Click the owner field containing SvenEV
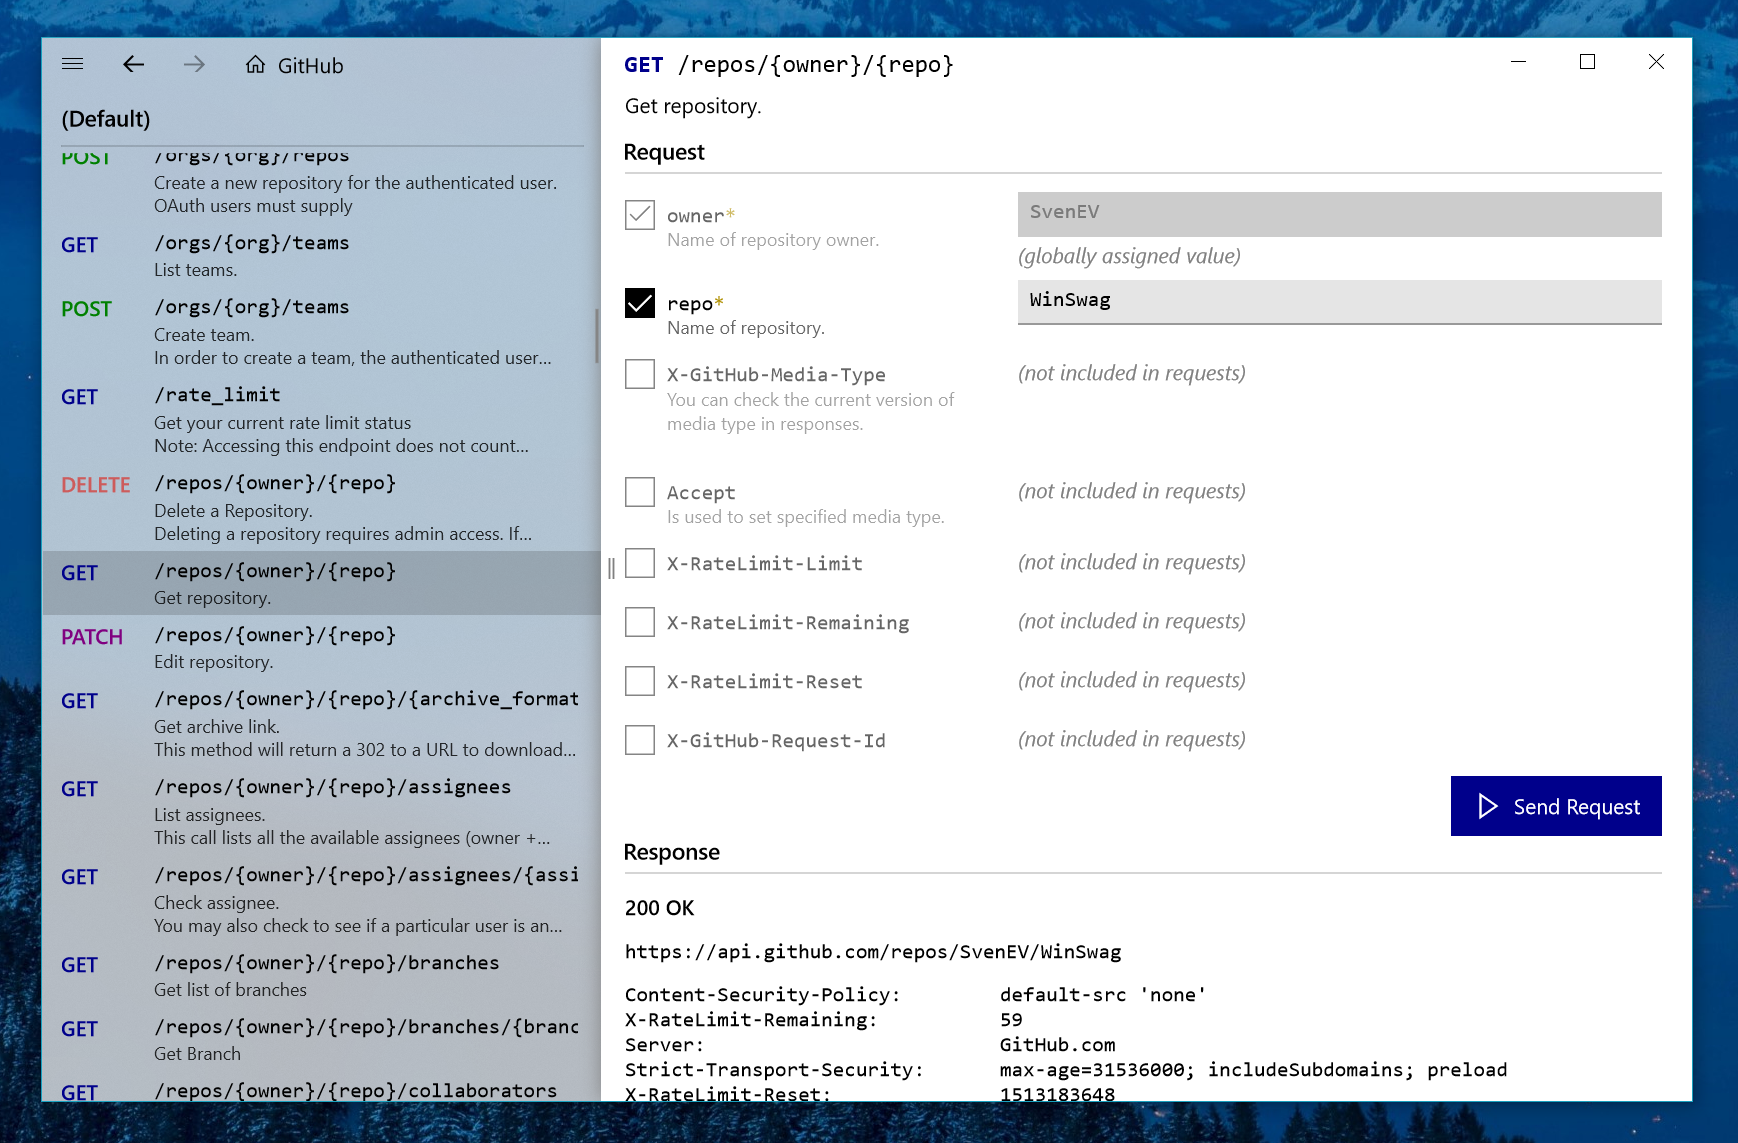Screen dimensions: 1738x1143 click(x=1339, y=214)
